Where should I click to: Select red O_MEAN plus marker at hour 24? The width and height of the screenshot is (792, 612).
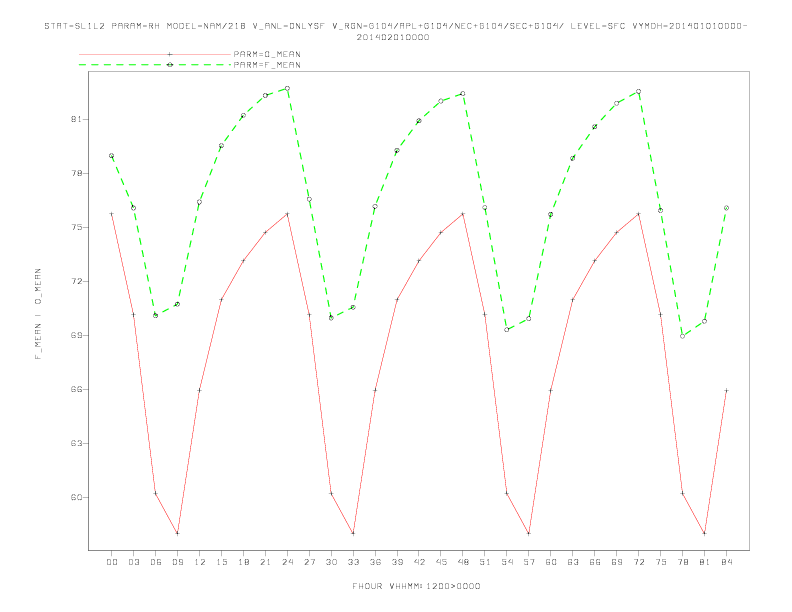point(287,214)
